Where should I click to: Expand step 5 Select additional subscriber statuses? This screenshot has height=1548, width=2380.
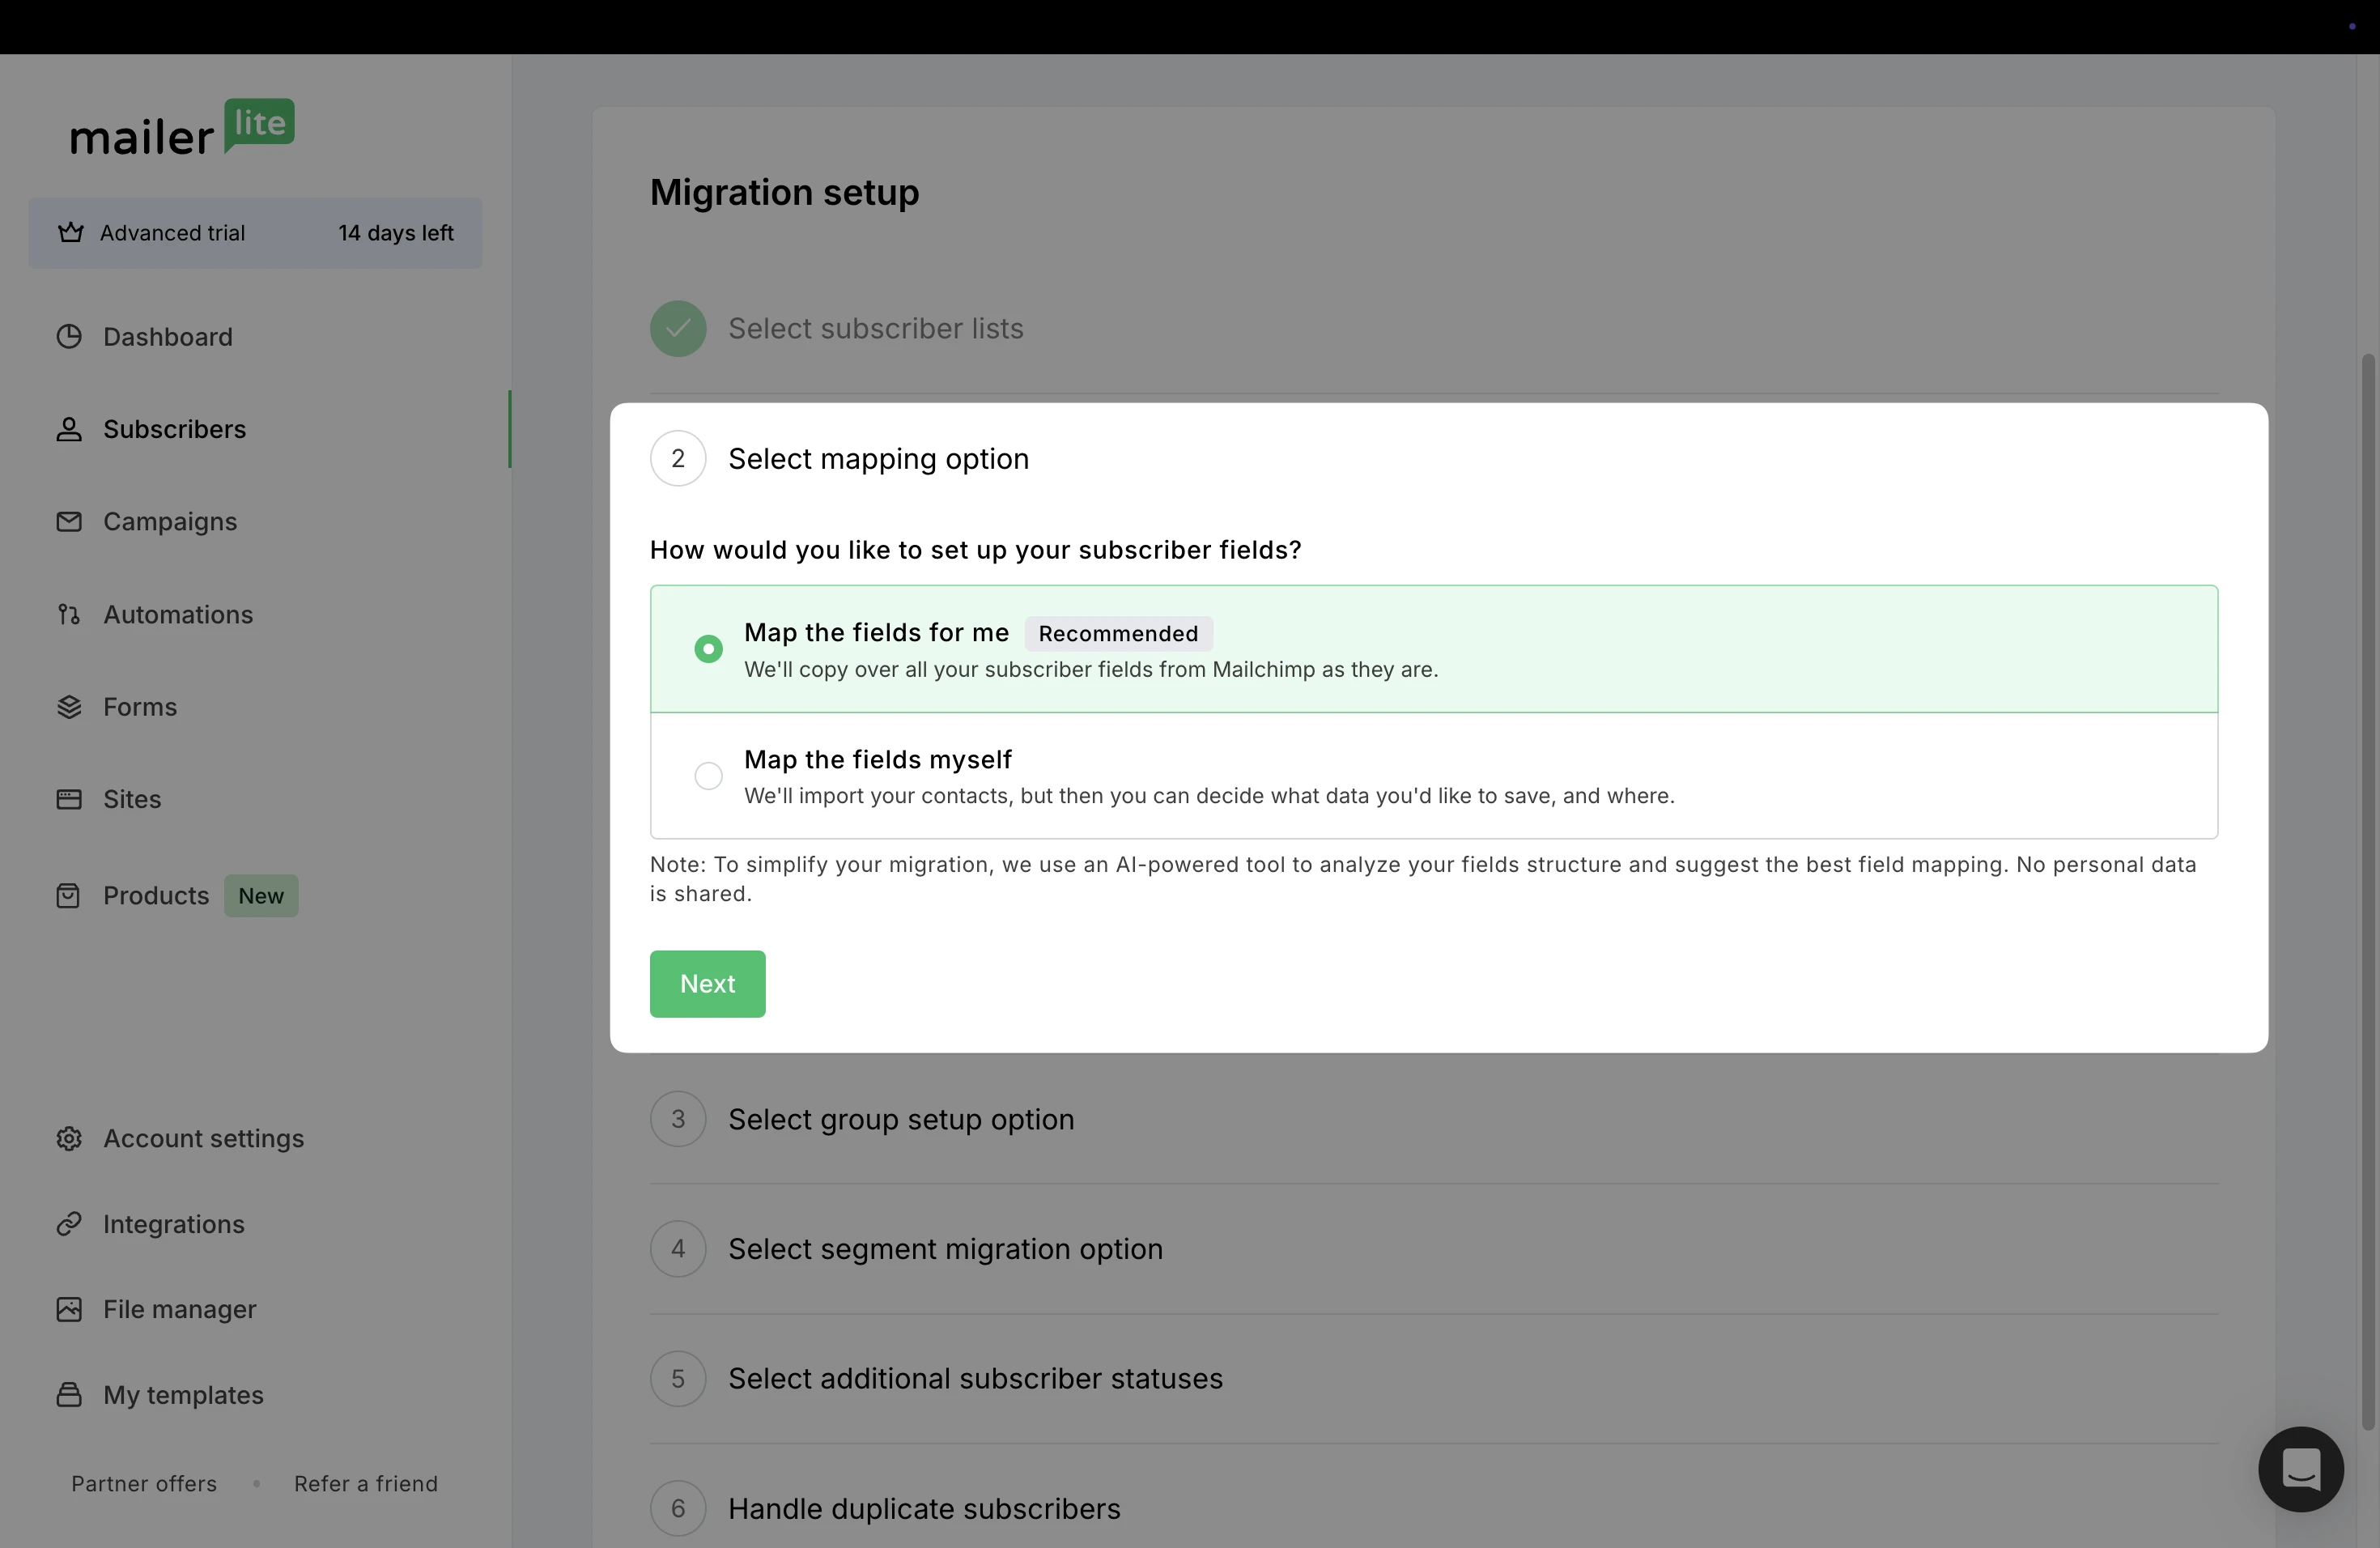coord(974,1379)
